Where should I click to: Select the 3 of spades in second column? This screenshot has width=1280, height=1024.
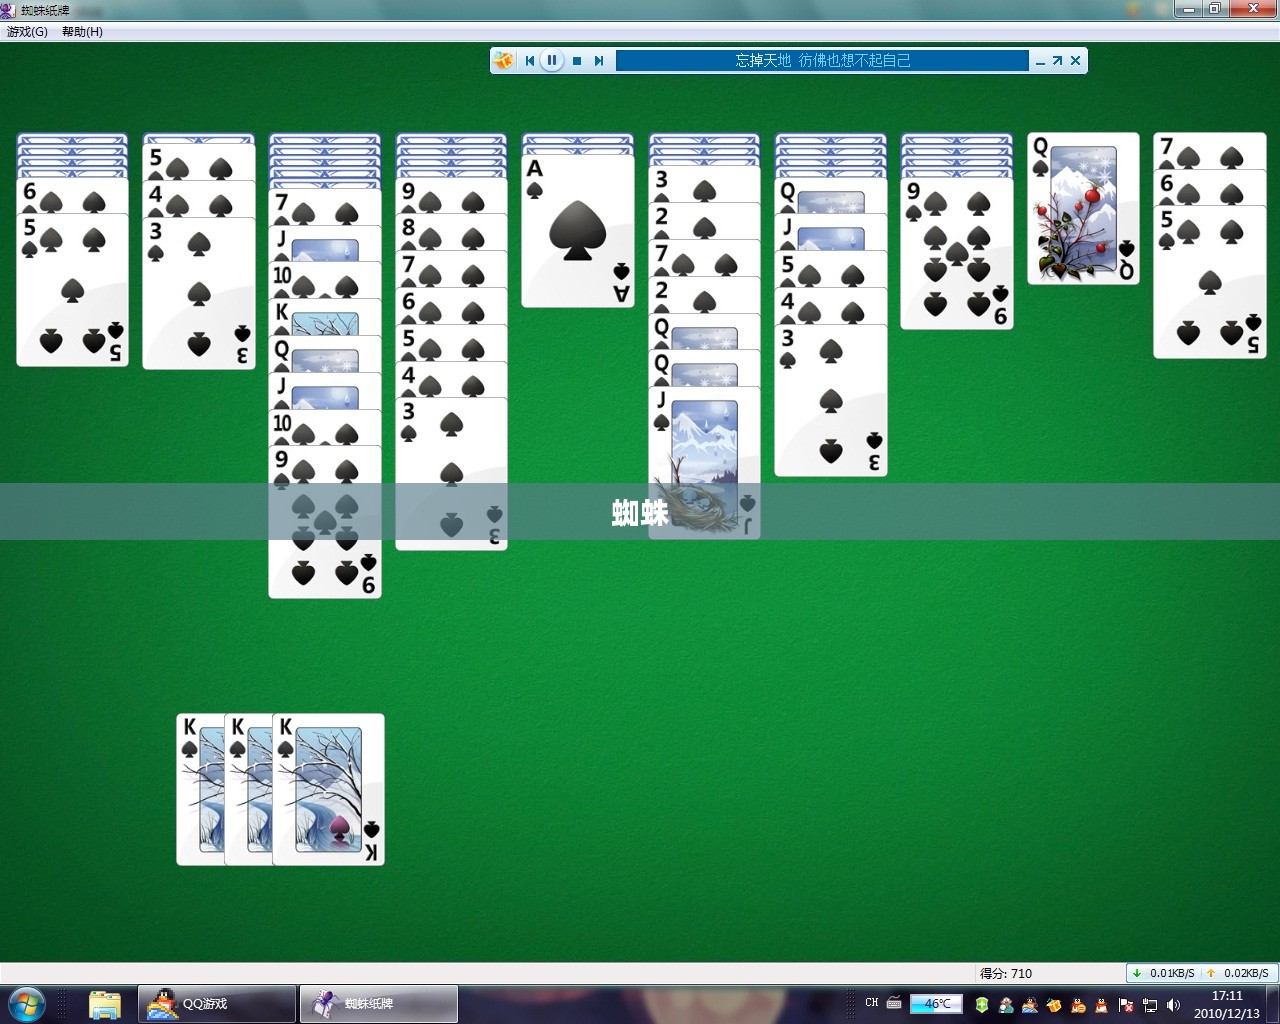tap(199, 293)
